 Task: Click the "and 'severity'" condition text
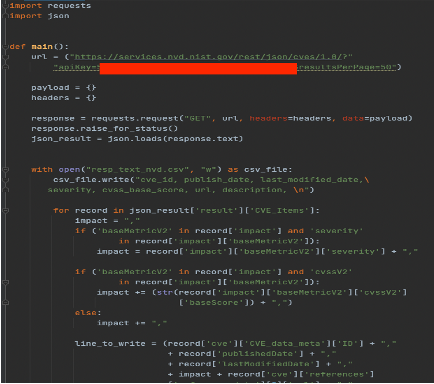(x=325, y=231)
